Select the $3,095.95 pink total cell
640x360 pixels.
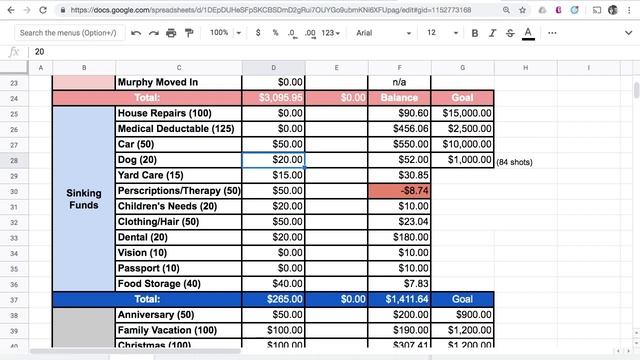coord(273,98)
